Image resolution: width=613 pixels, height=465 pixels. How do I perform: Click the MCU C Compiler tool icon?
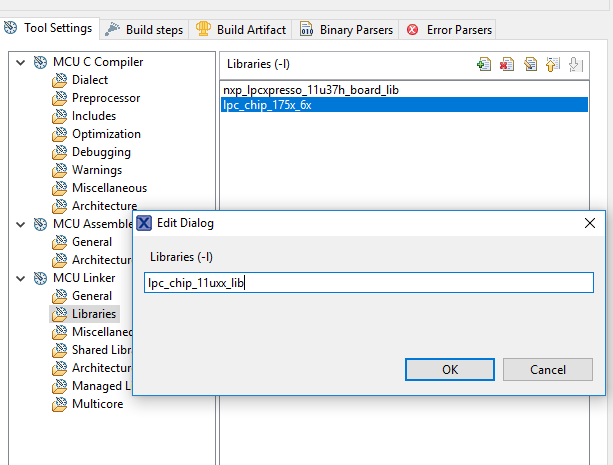tap(40, 62)
